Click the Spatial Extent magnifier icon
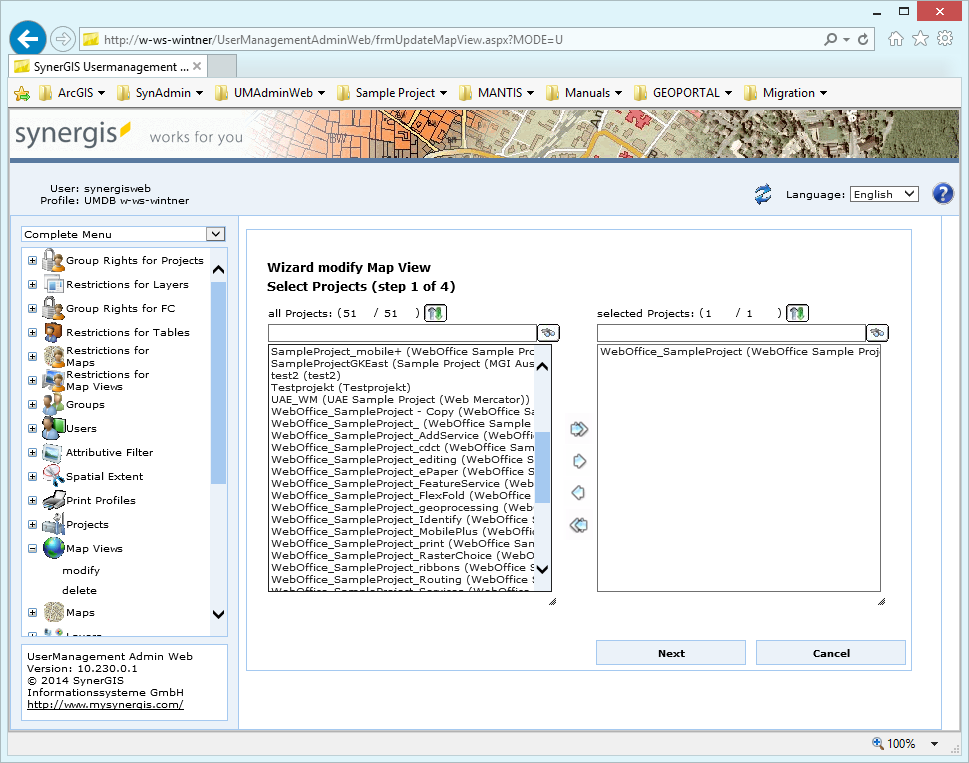Viewport: 969px width, 763px height. 52,476
